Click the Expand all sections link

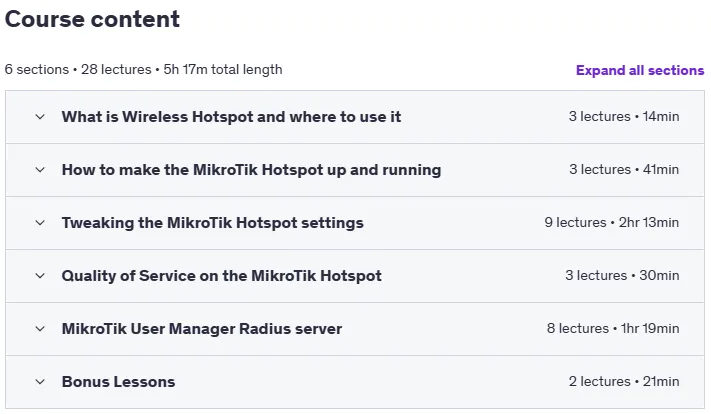(x=640, y=70)
